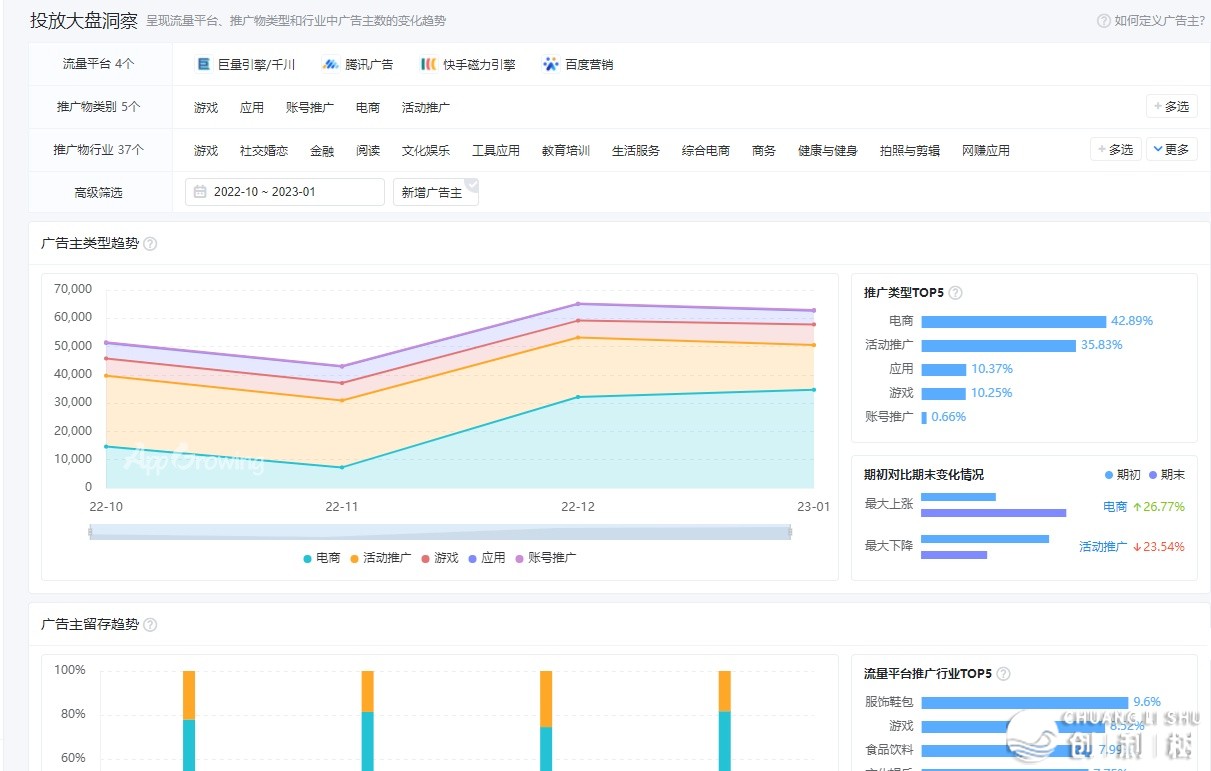Select 网赚应用 industry
Viewport: 1211px width, 771px height.
(x=986, y=151)
